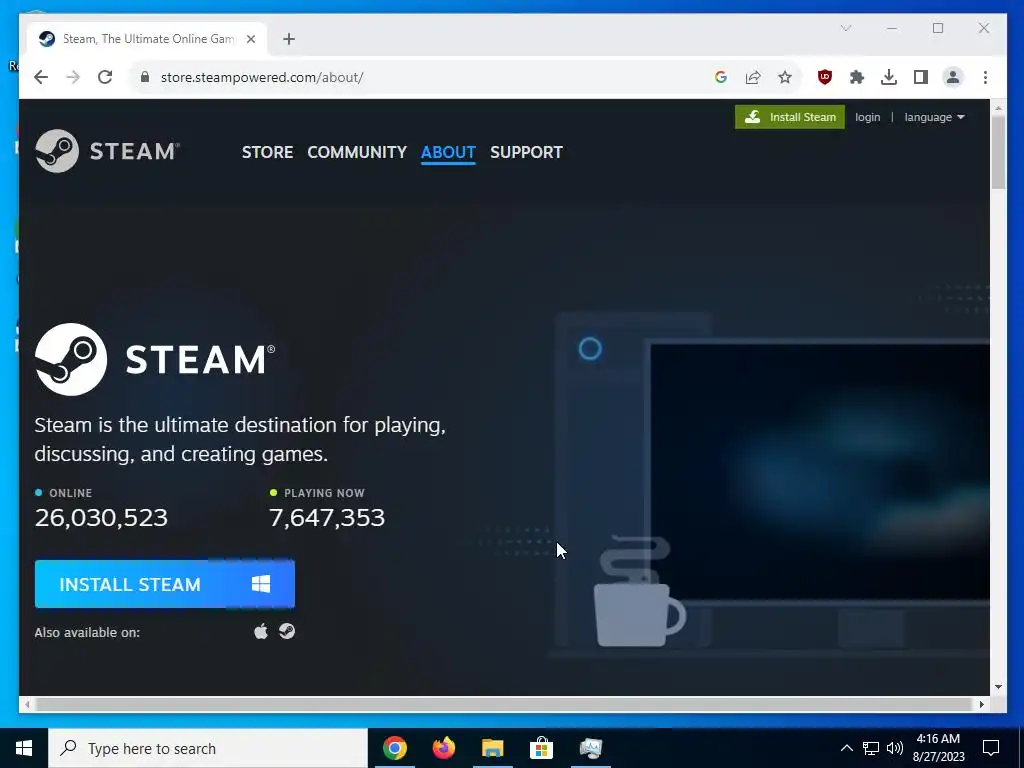
Task: Open the Chrome profile avatar
Action: click(x=953, y=77)
